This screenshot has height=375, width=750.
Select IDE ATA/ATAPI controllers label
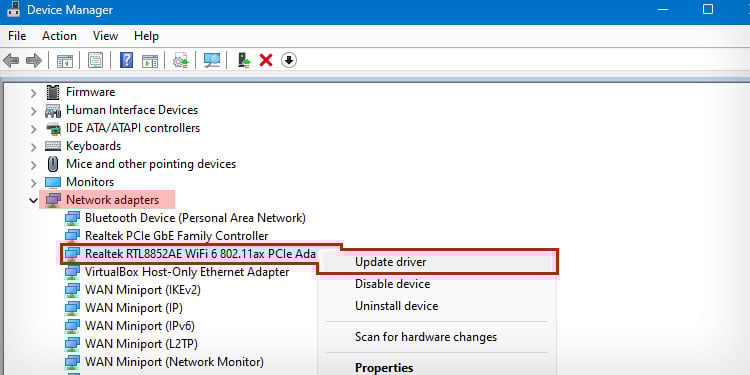pyautogui.click(x=133, y=128)
